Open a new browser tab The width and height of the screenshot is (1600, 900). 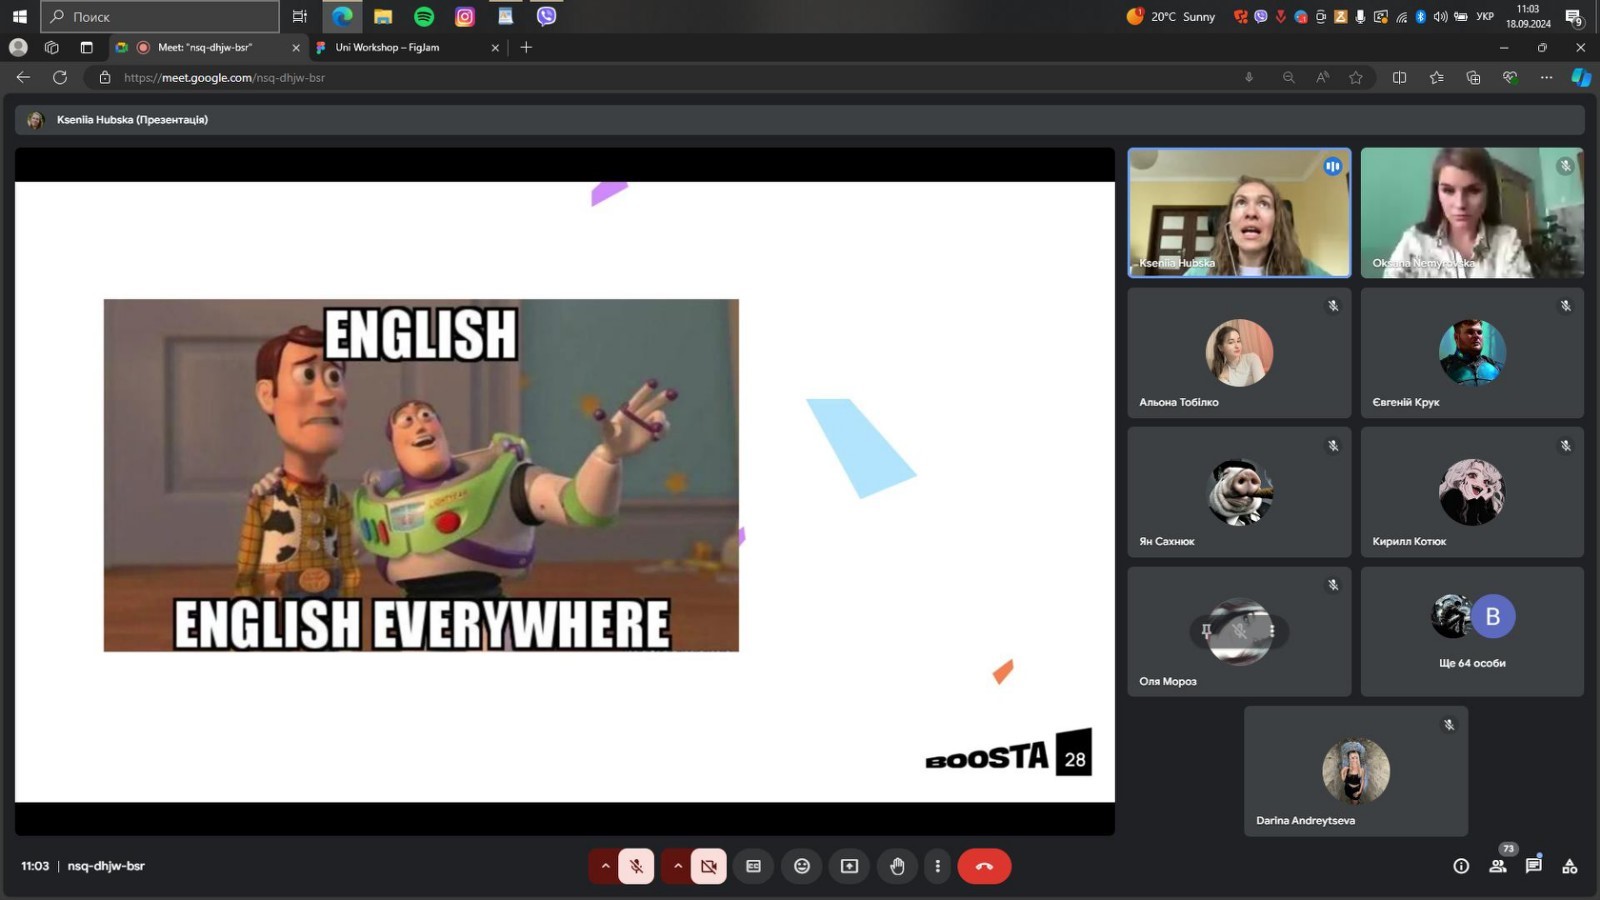[x=526, y=47]
